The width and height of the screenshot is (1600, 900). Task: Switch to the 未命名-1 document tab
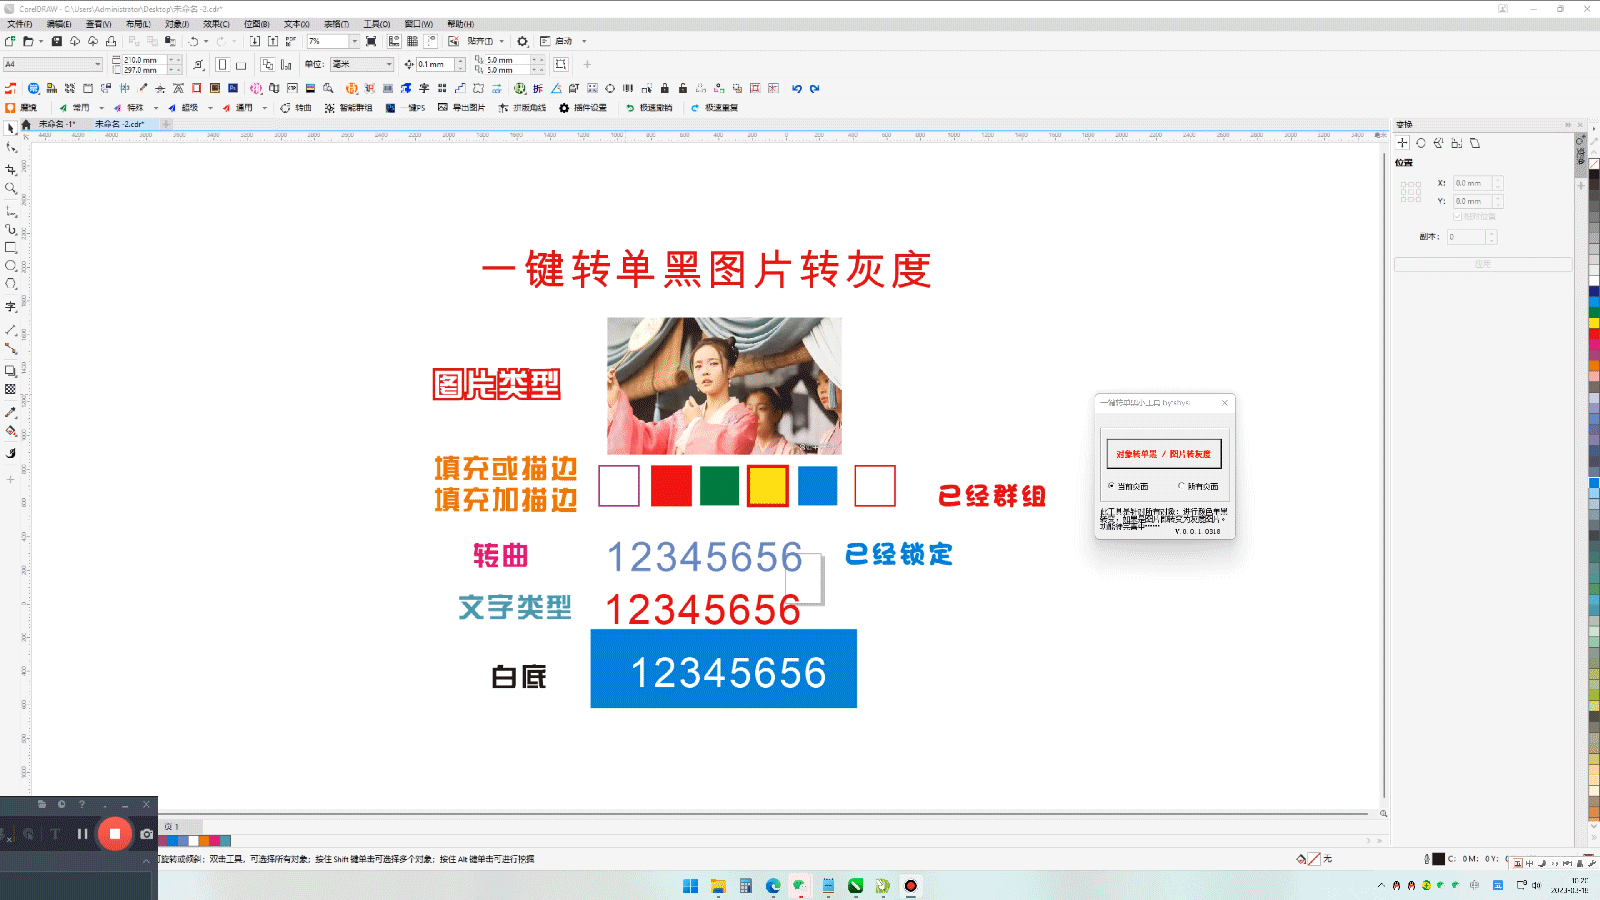coord(57,124)
